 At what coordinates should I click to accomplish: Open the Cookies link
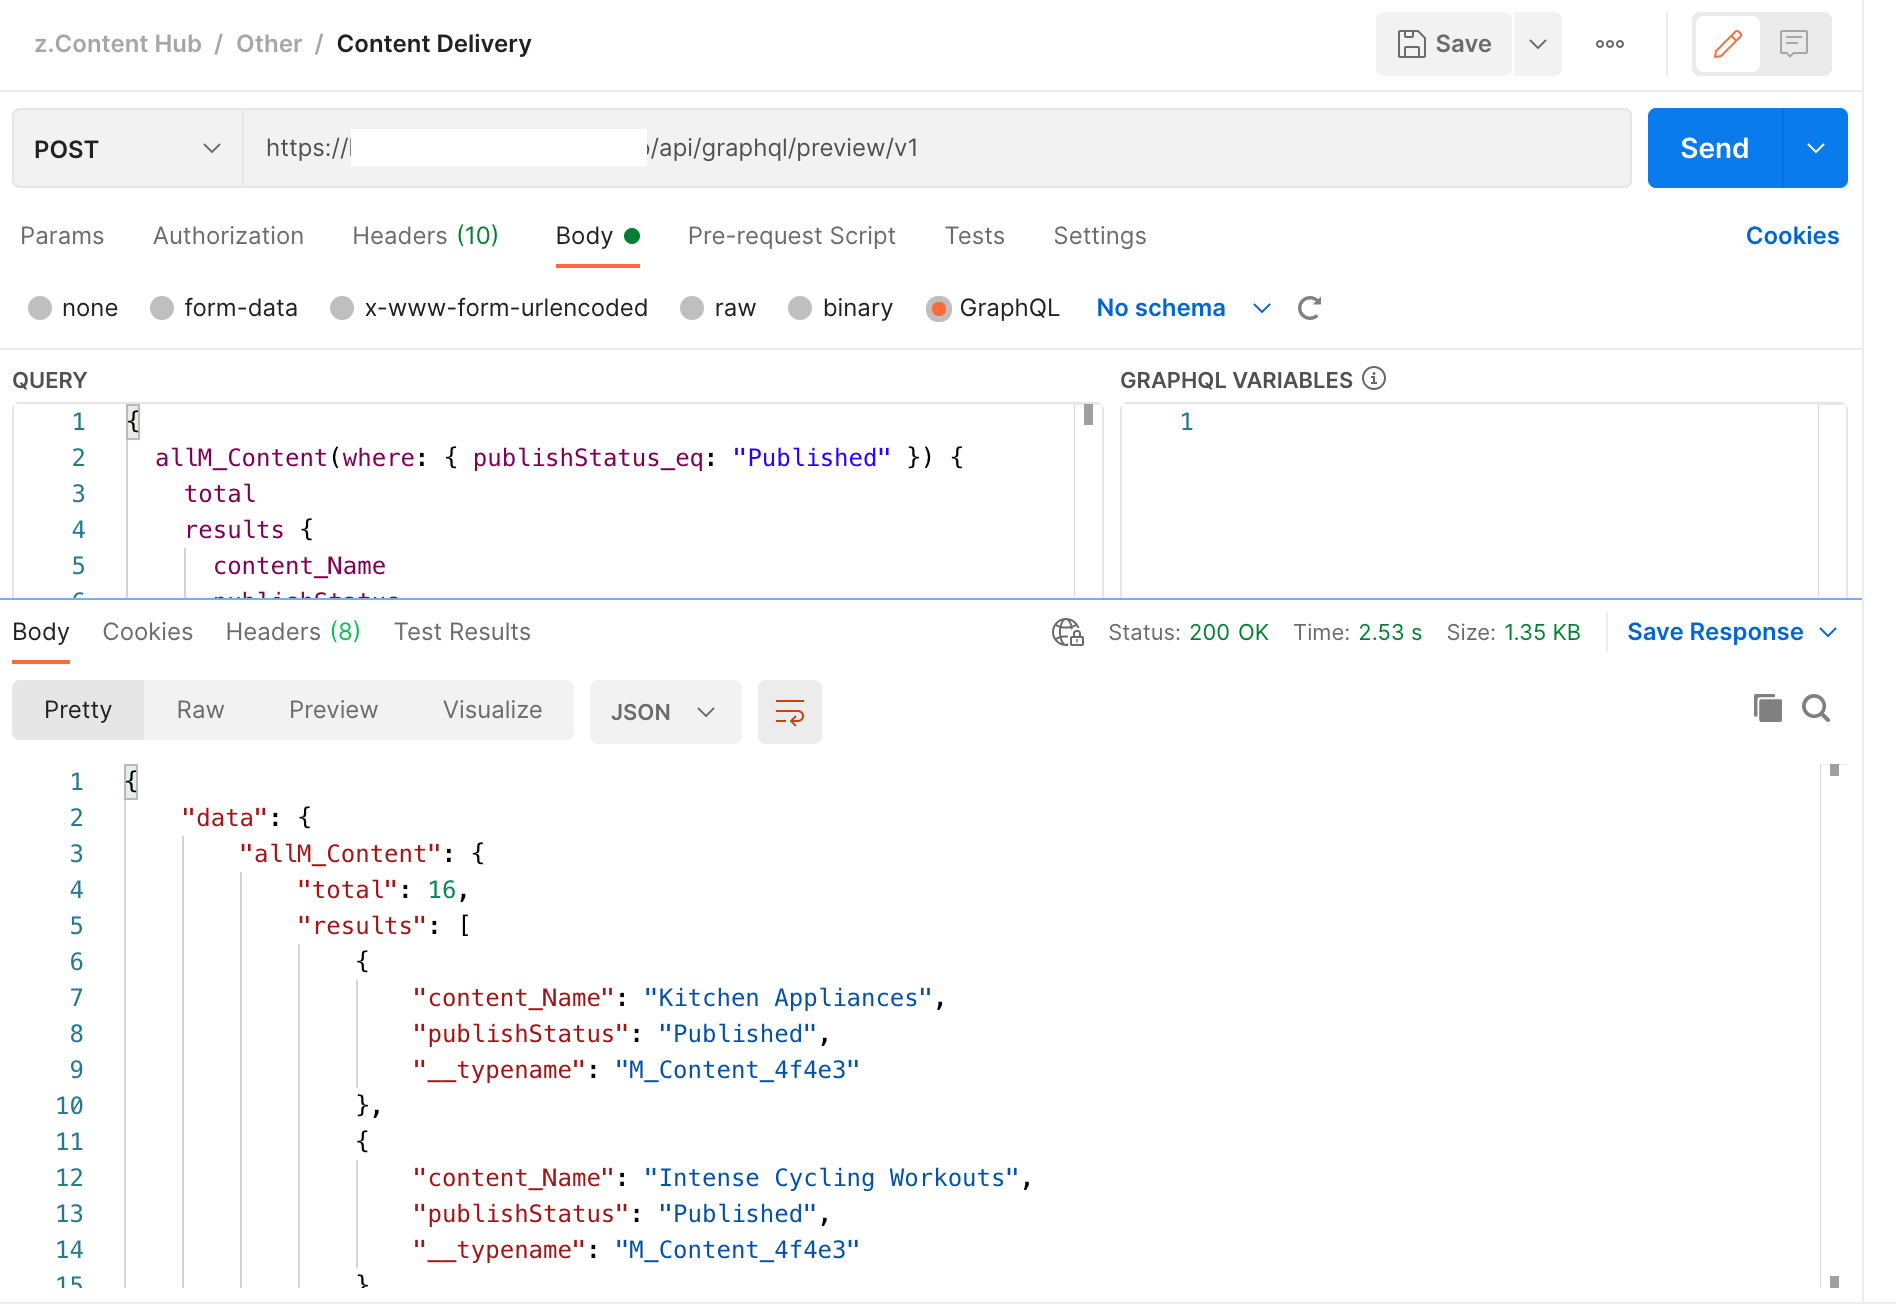(x=1792, y=236)
